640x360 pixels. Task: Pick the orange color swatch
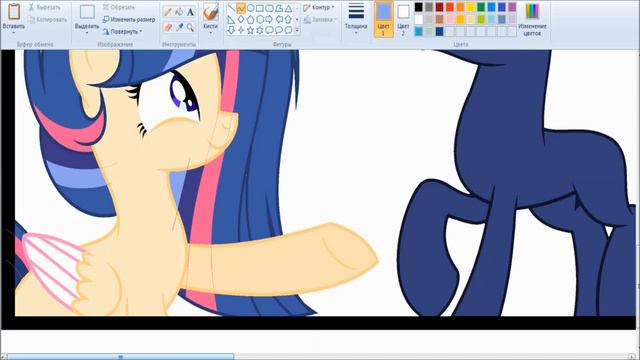click(460, 7)
